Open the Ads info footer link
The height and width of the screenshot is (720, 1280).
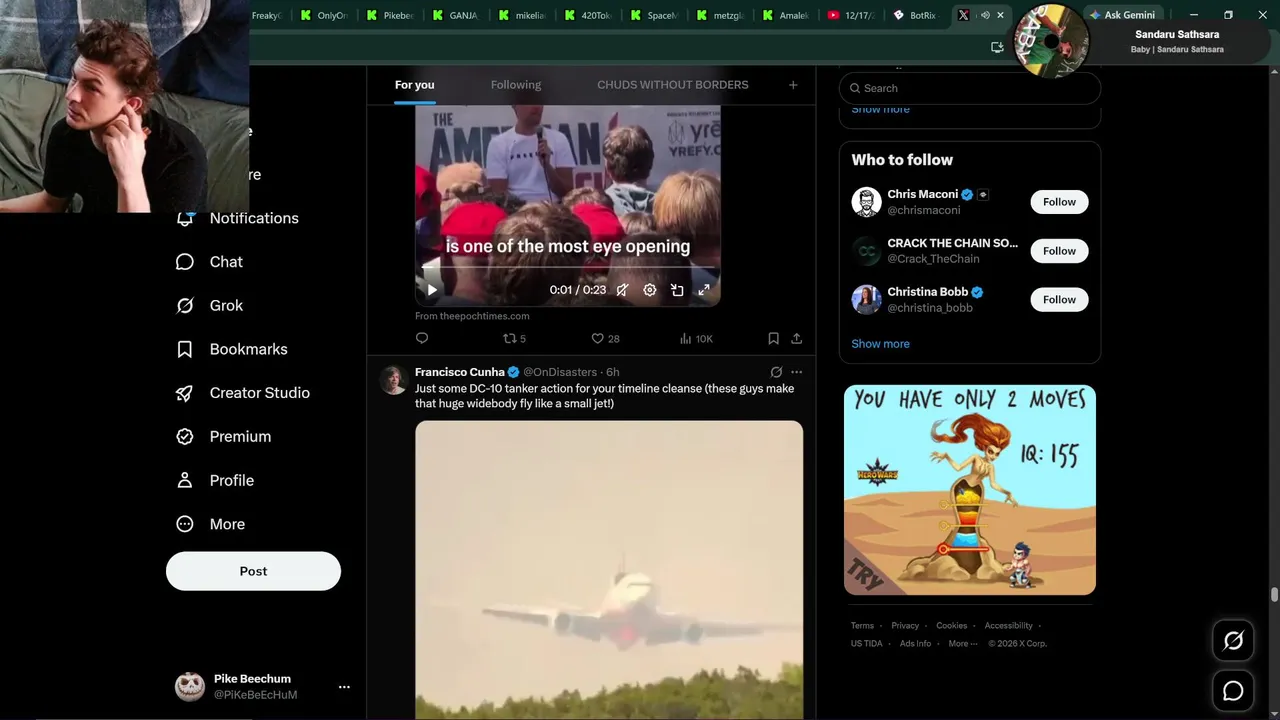coord(915,643)
